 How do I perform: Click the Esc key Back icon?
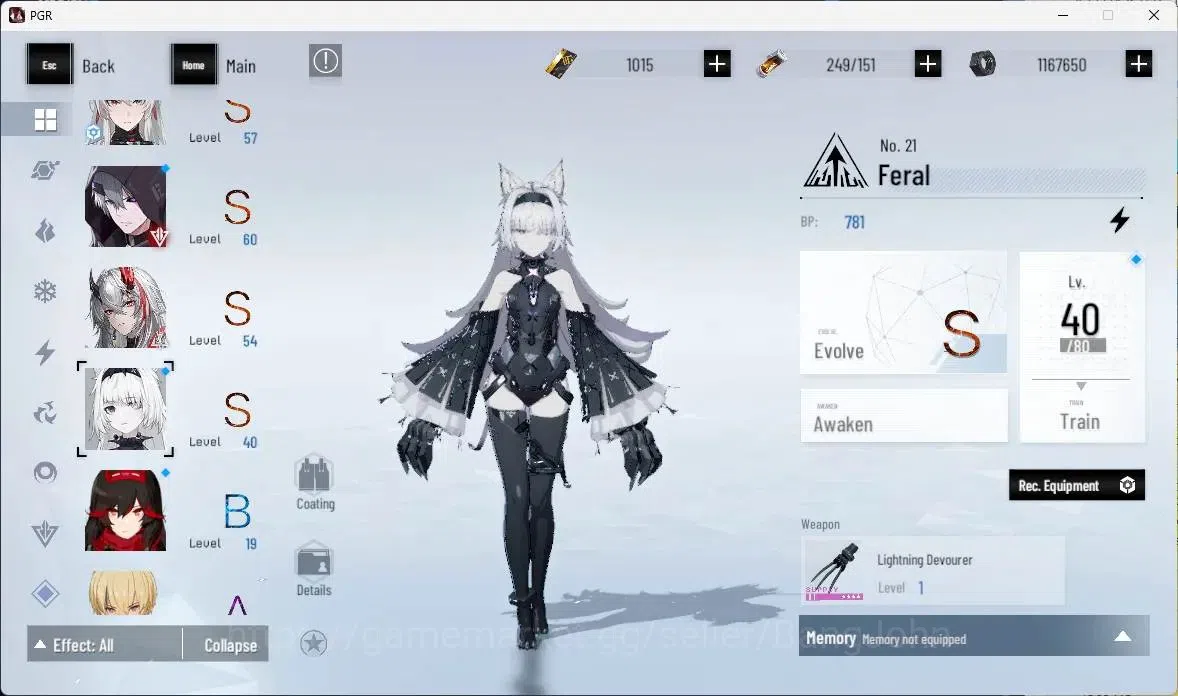tap(50, 65)
